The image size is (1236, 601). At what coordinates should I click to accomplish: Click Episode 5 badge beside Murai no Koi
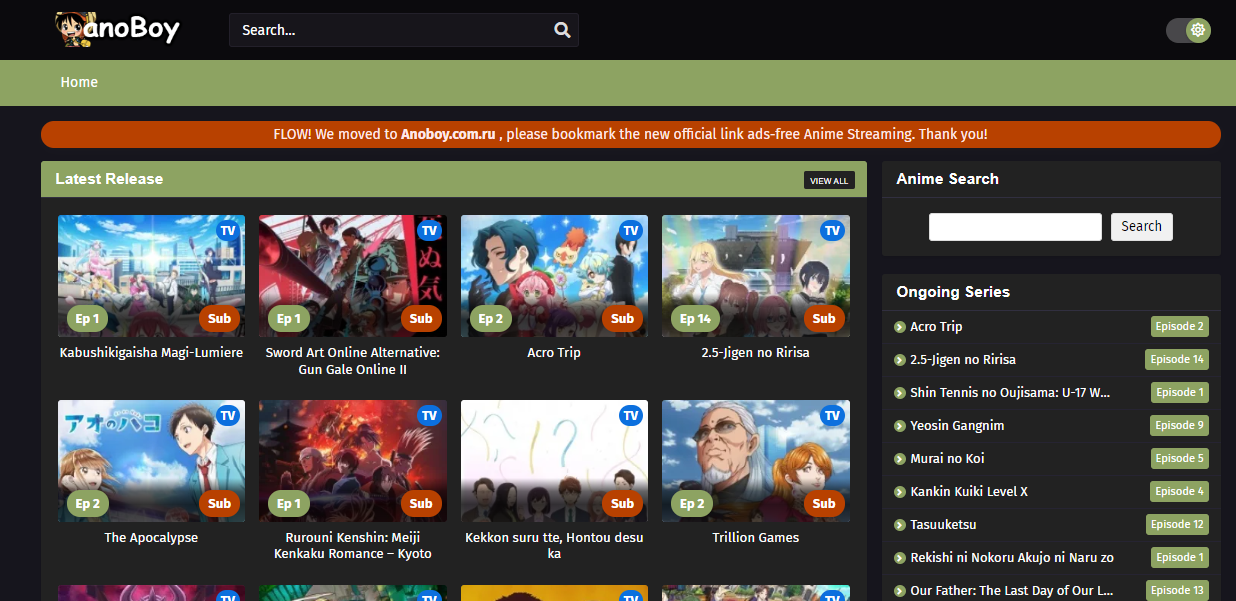pyautogui.click(x=1180, y=459)
